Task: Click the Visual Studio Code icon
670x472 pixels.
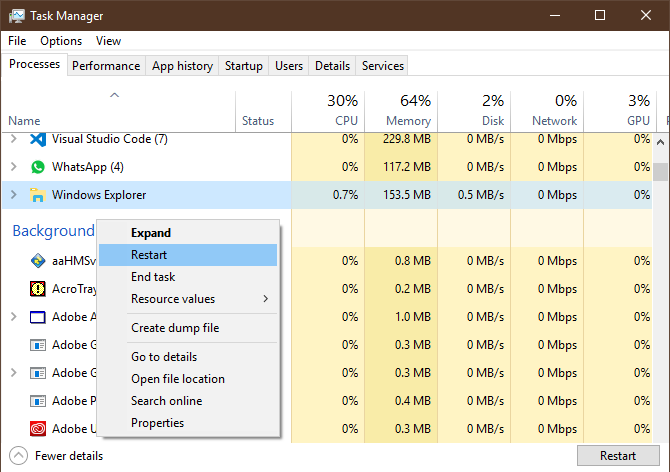Action: point(38,139)
